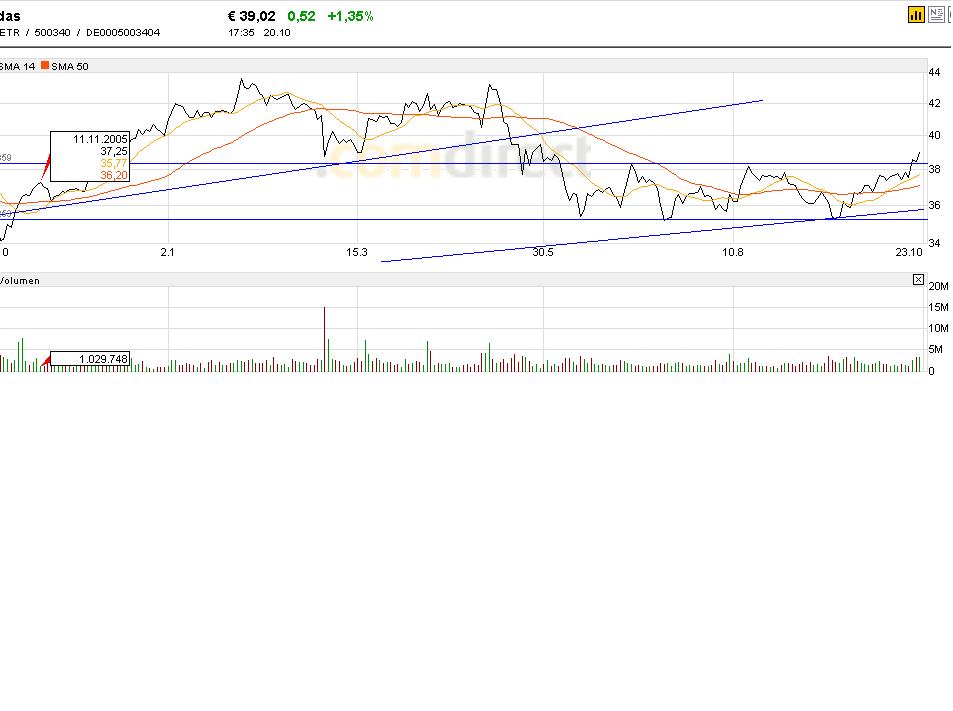
Task: Click the red marker beside the volume tooltip
Action: click(45, 361)
